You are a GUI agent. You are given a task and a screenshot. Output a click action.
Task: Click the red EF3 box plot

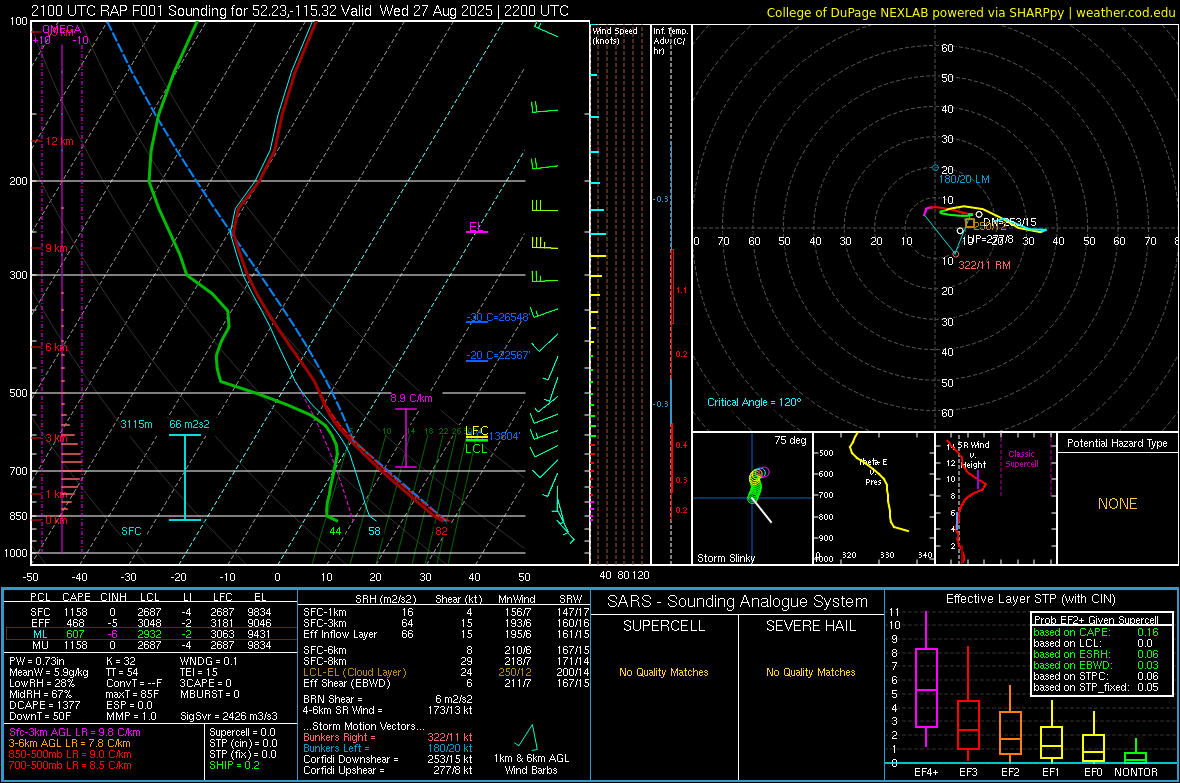pyautogui.click(x=968, y=705)
